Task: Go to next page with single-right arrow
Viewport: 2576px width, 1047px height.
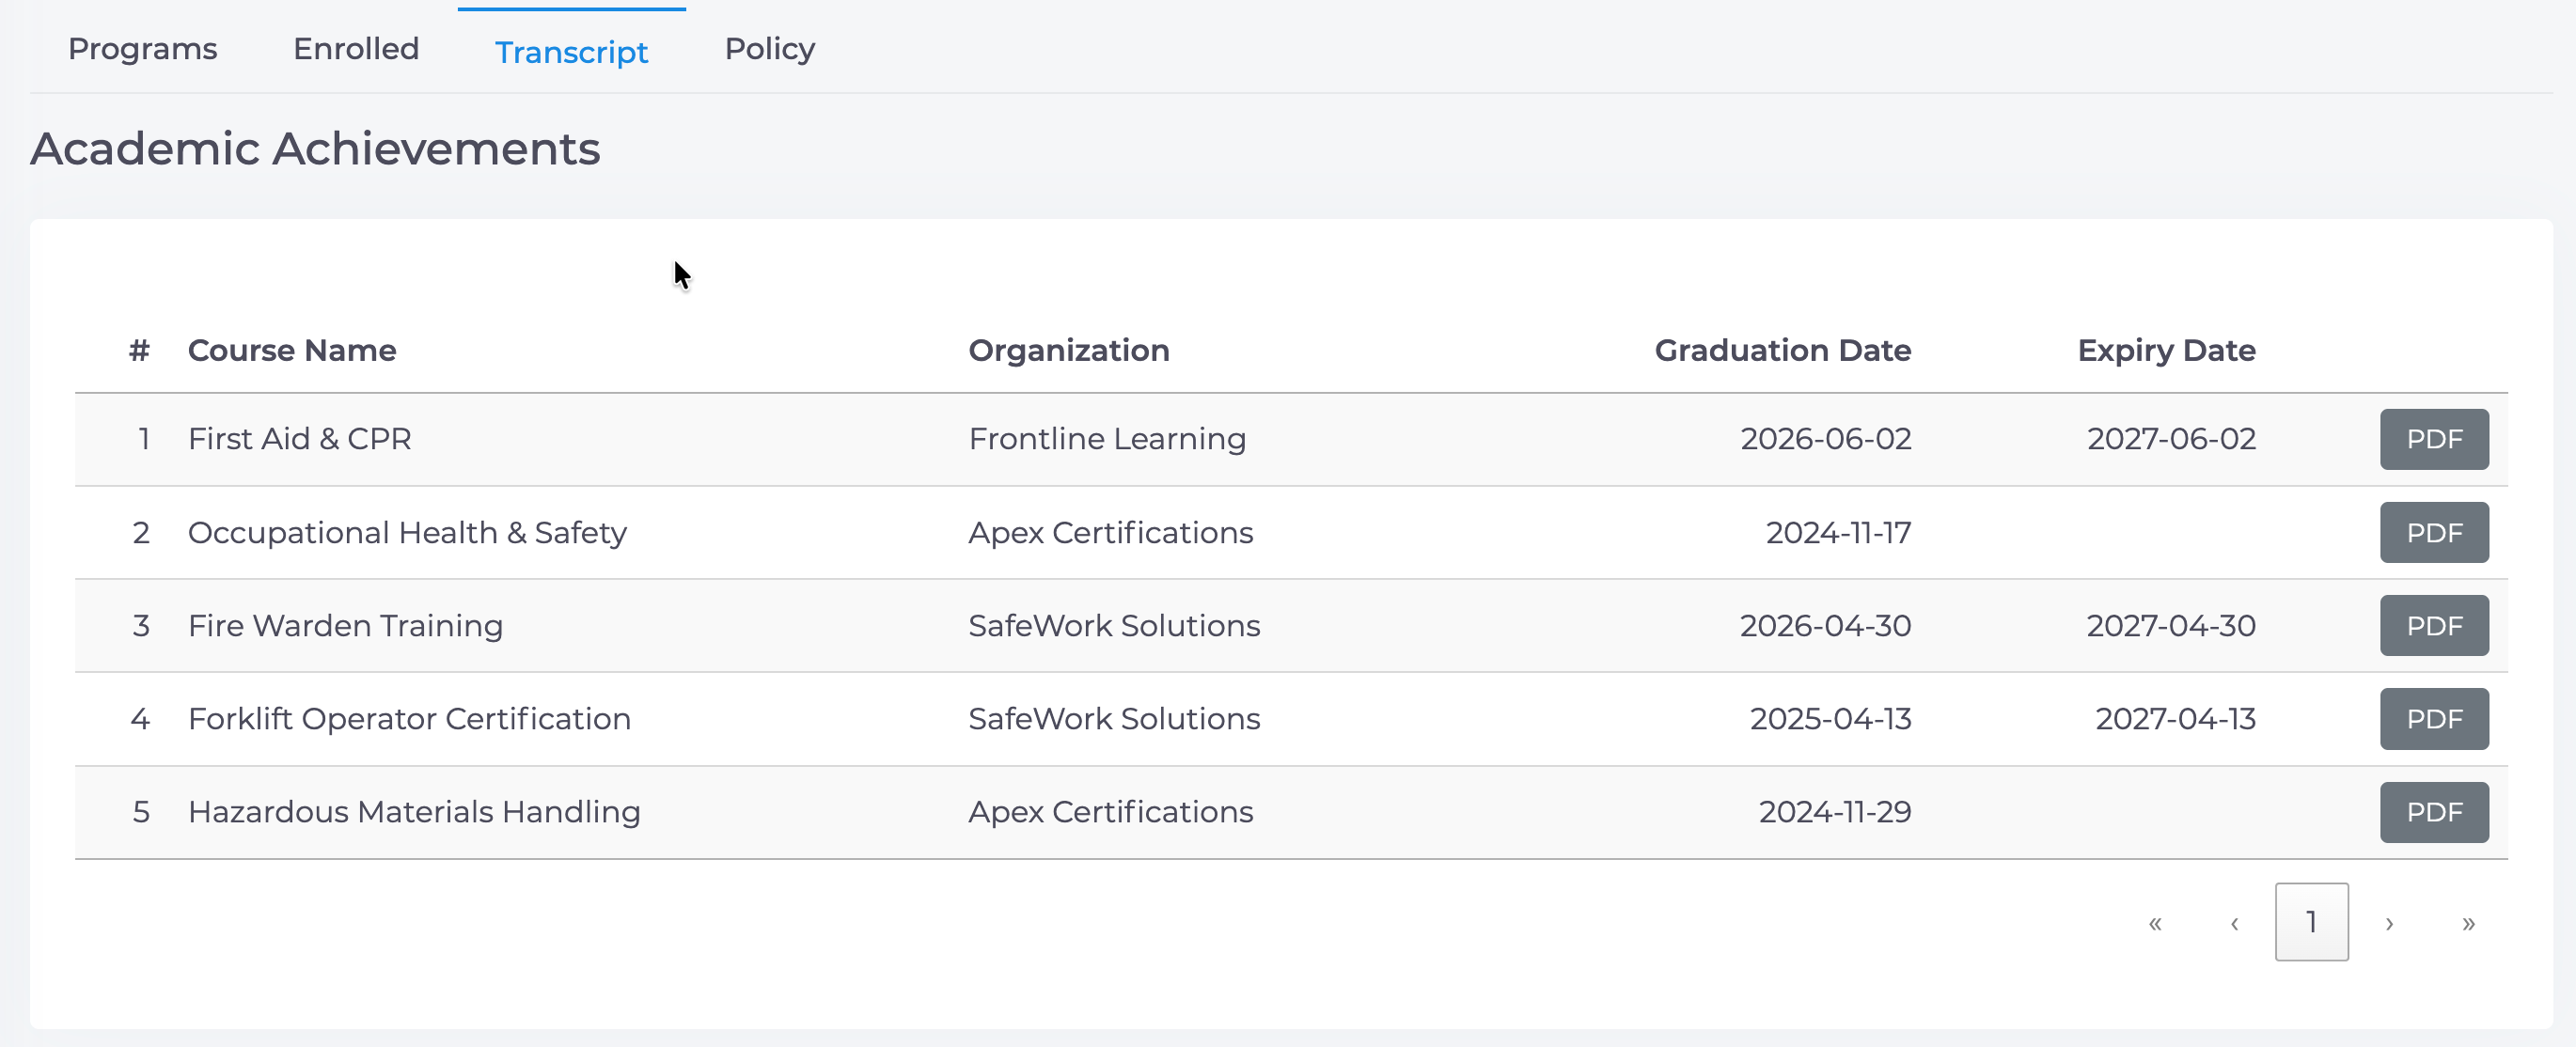Action: tap(2389, 922)
